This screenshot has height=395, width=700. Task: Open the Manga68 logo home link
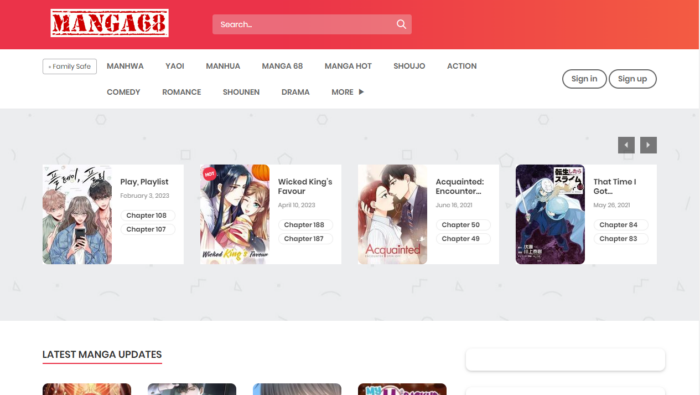coord(109,23)
